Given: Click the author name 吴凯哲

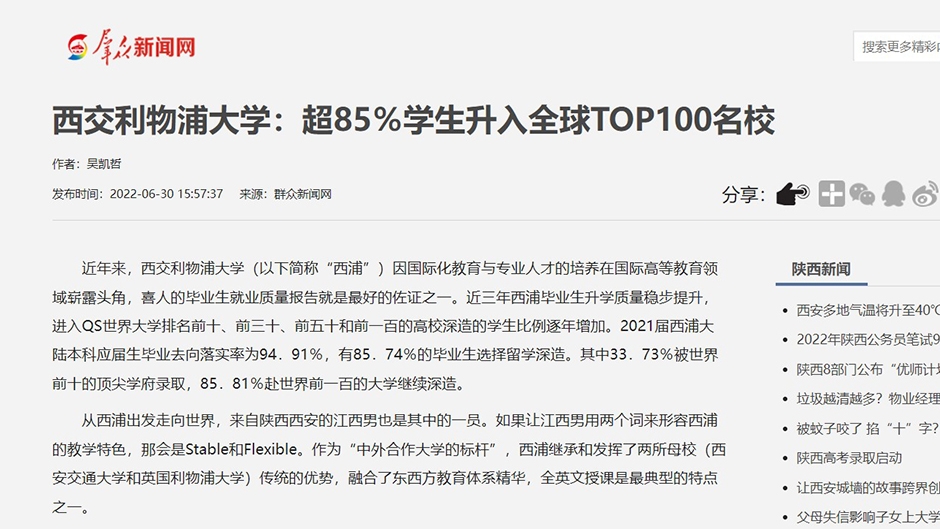Looking at the screenshot, I should 104,164.
